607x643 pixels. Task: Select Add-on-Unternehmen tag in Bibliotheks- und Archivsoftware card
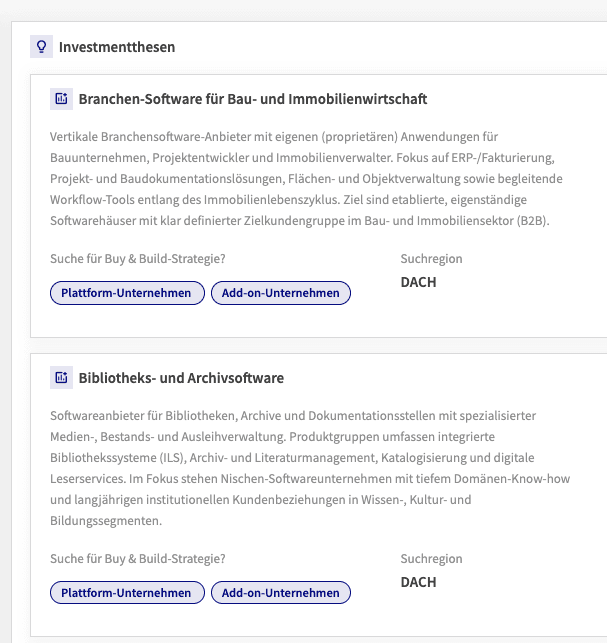281,593
